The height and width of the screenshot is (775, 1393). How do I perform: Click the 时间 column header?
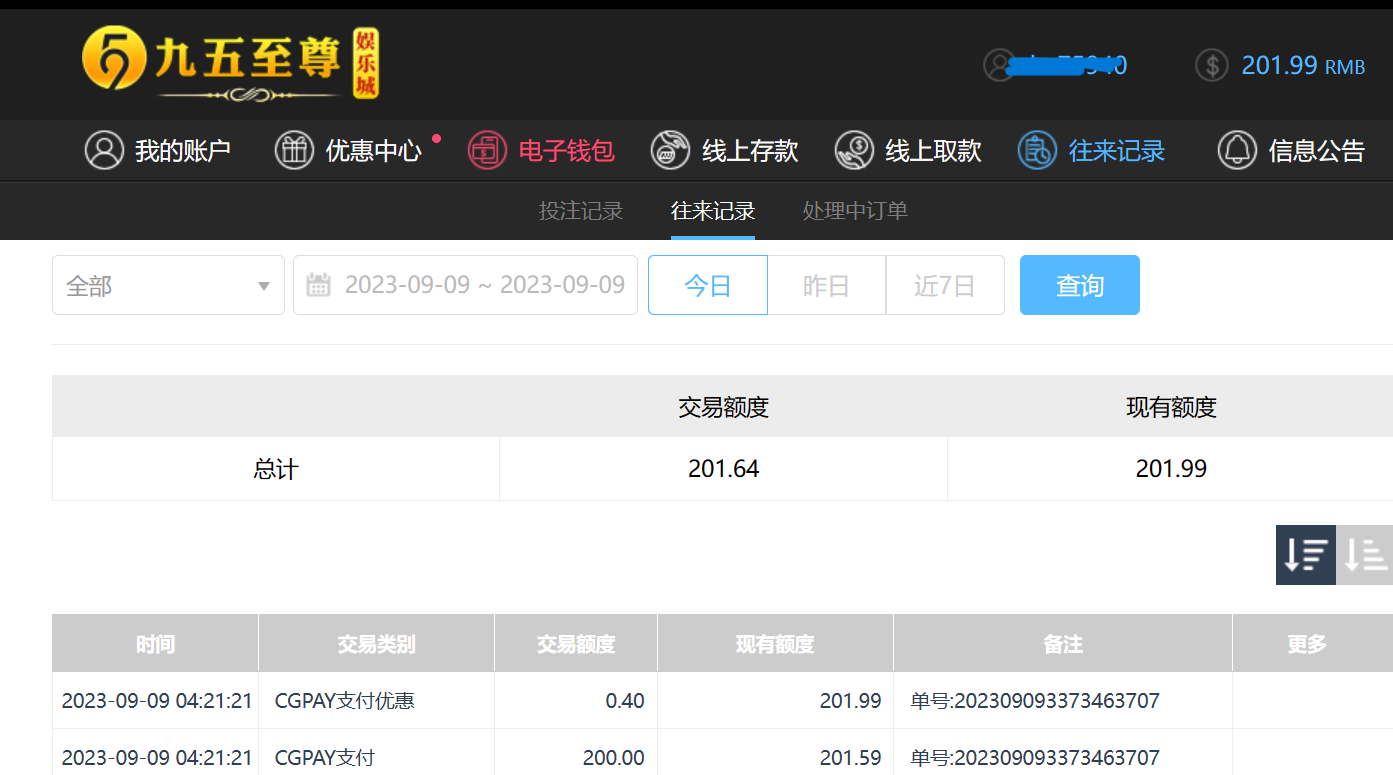pyautogui.click(x=155, y=644)
